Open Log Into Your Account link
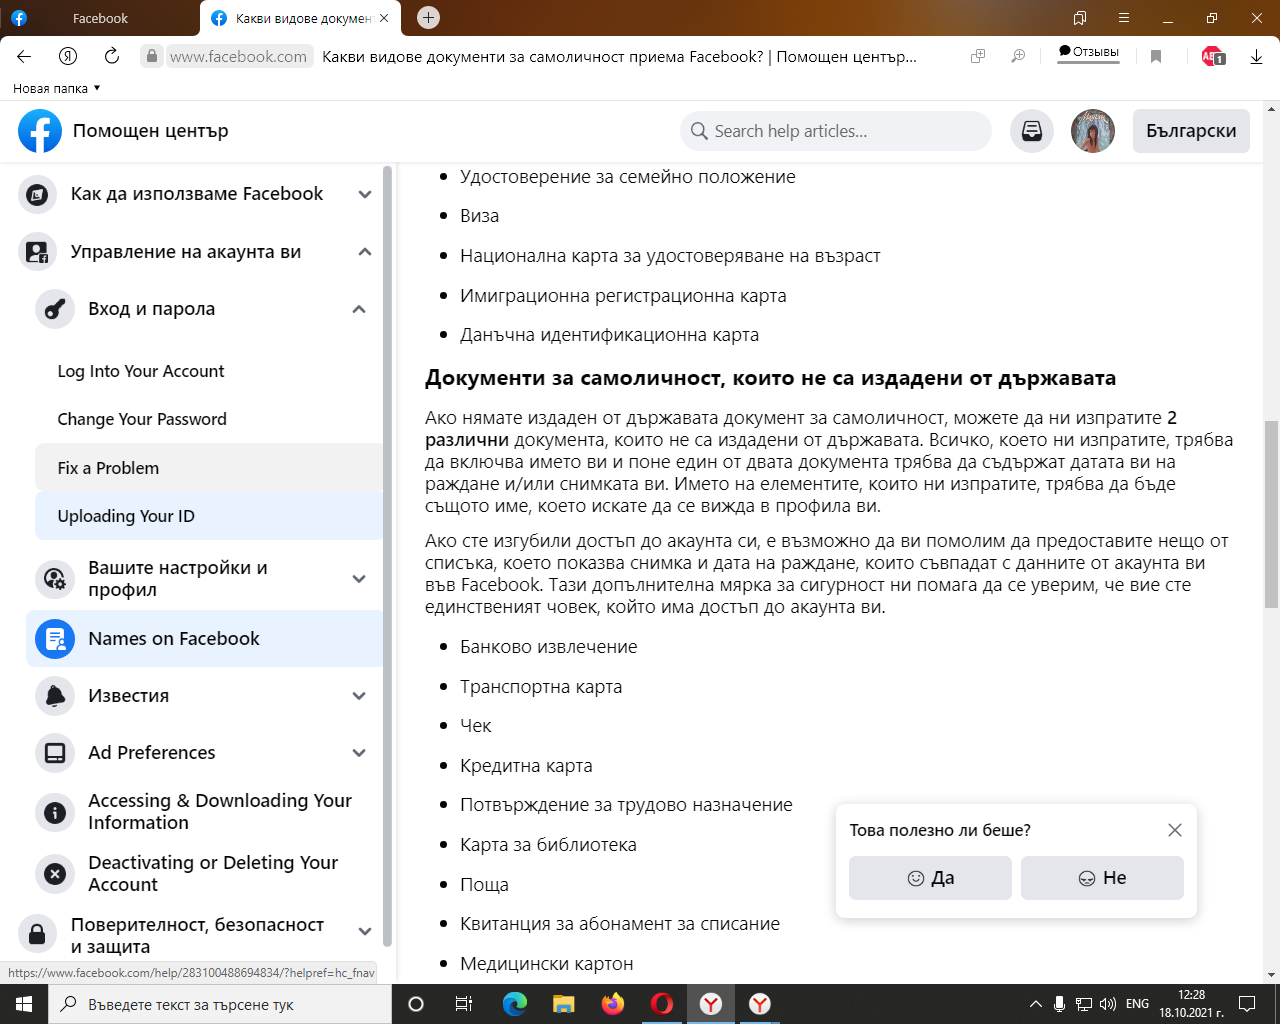The height and width of the screenshot is (1024, 1280). tap(141, 371)
